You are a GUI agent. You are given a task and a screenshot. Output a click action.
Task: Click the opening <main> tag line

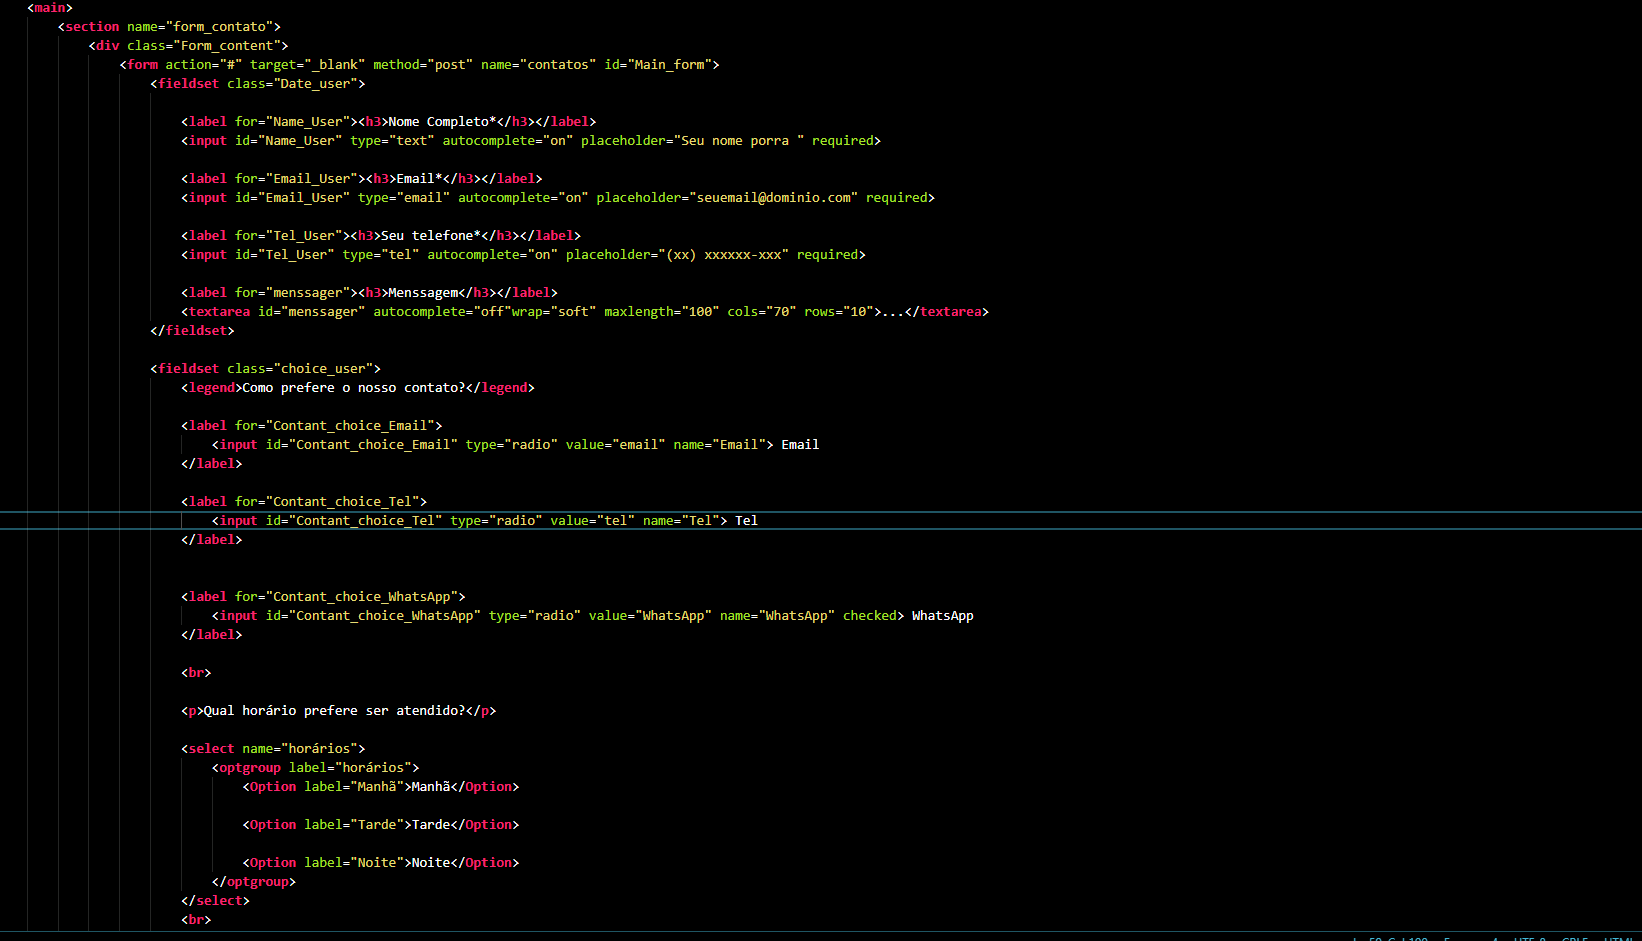(x=50, y=8)
